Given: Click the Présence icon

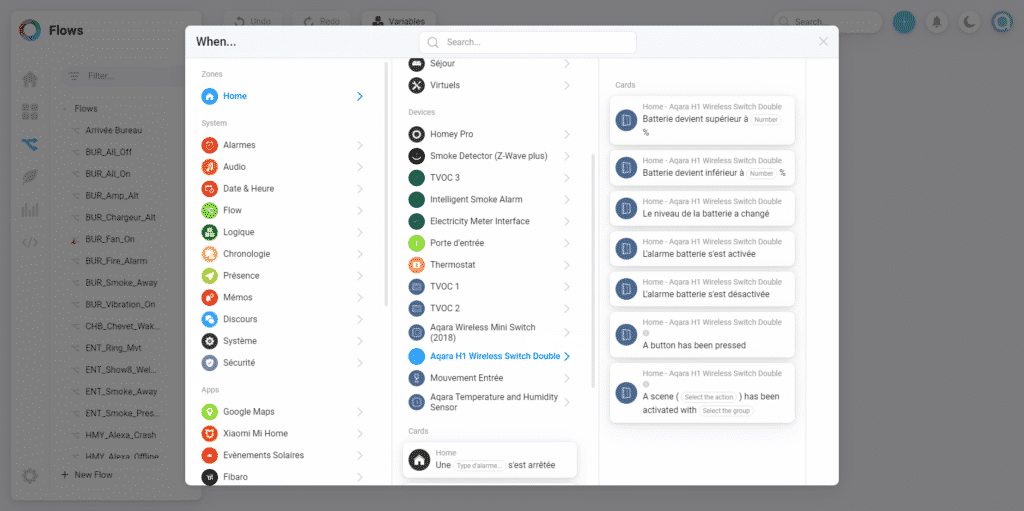Looking at the screenshot, I should [x=210, y=276].
